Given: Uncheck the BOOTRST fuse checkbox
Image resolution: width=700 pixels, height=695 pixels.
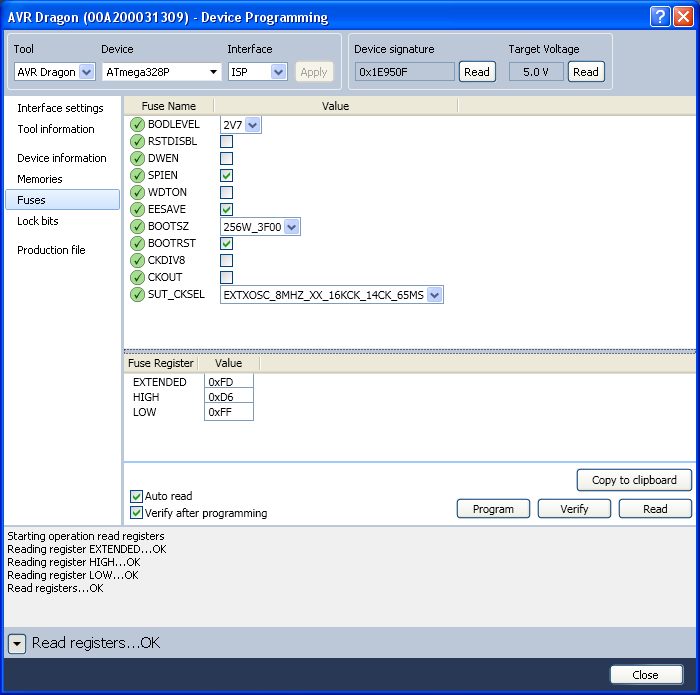Looking at the screenshot, I should (226, 243).
